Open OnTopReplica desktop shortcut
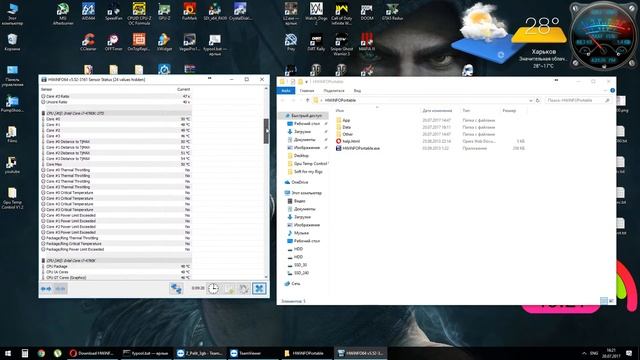The height and width of the screenshot is (360, 640). [139, 42]
